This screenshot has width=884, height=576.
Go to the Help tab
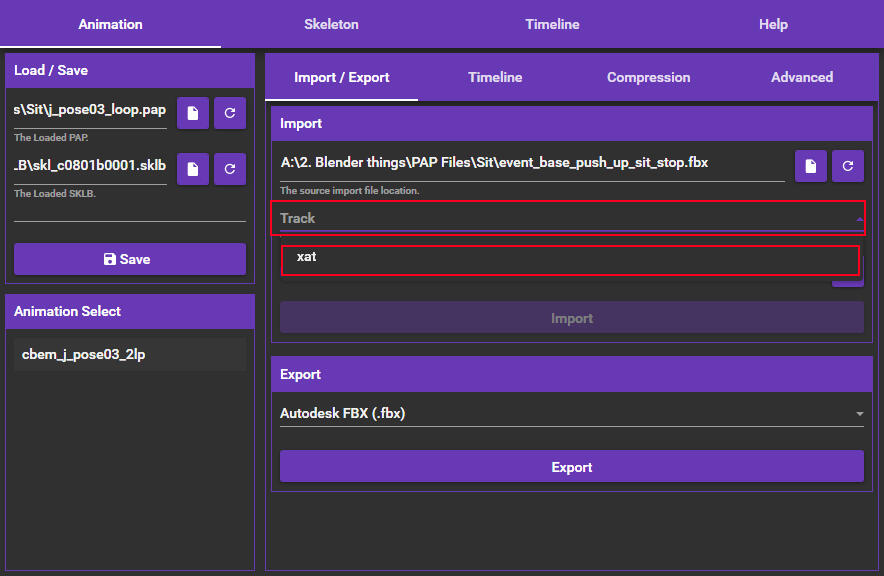click(x=773, y=24)
